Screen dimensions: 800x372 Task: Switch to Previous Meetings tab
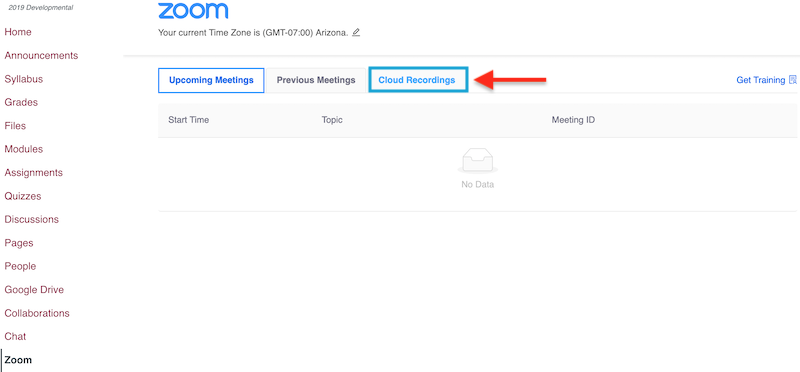316,80
